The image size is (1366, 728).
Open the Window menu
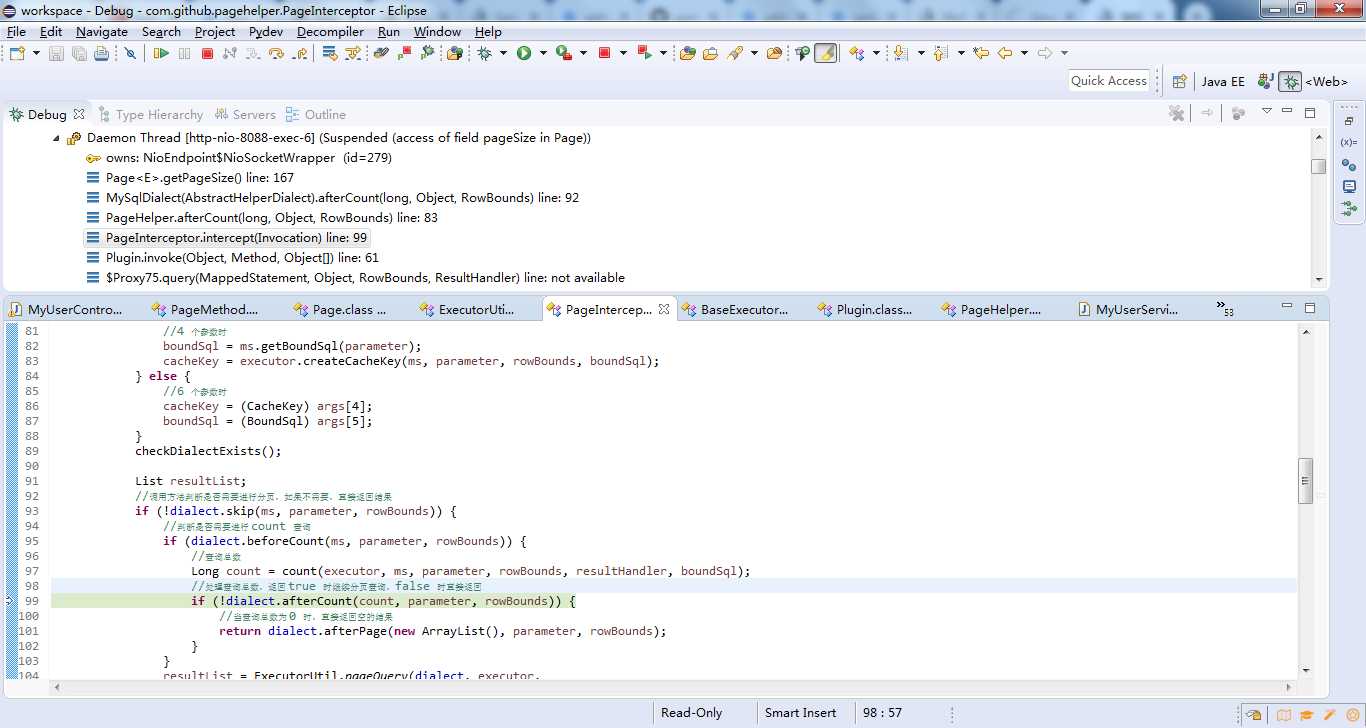pyautogui.click(x=437, y=31)
